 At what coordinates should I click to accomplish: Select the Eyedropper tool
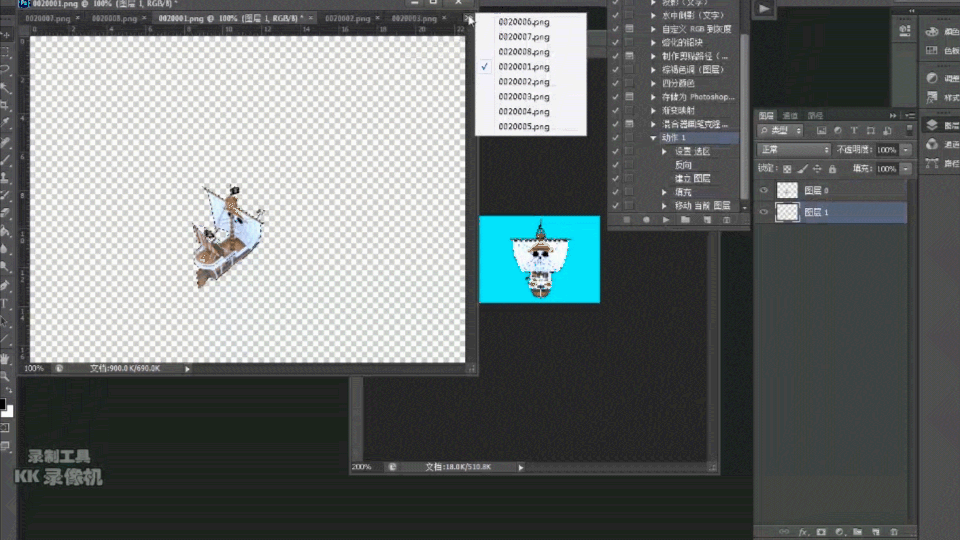[5, 122]
